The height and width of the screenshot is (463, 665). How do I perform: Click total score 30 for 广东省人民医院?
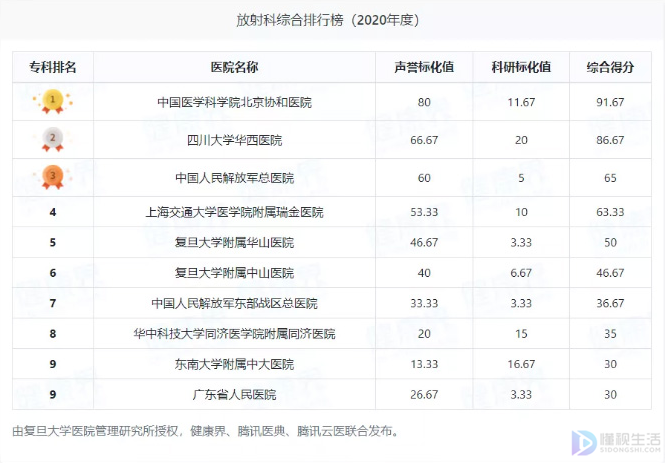coord(610,395)
